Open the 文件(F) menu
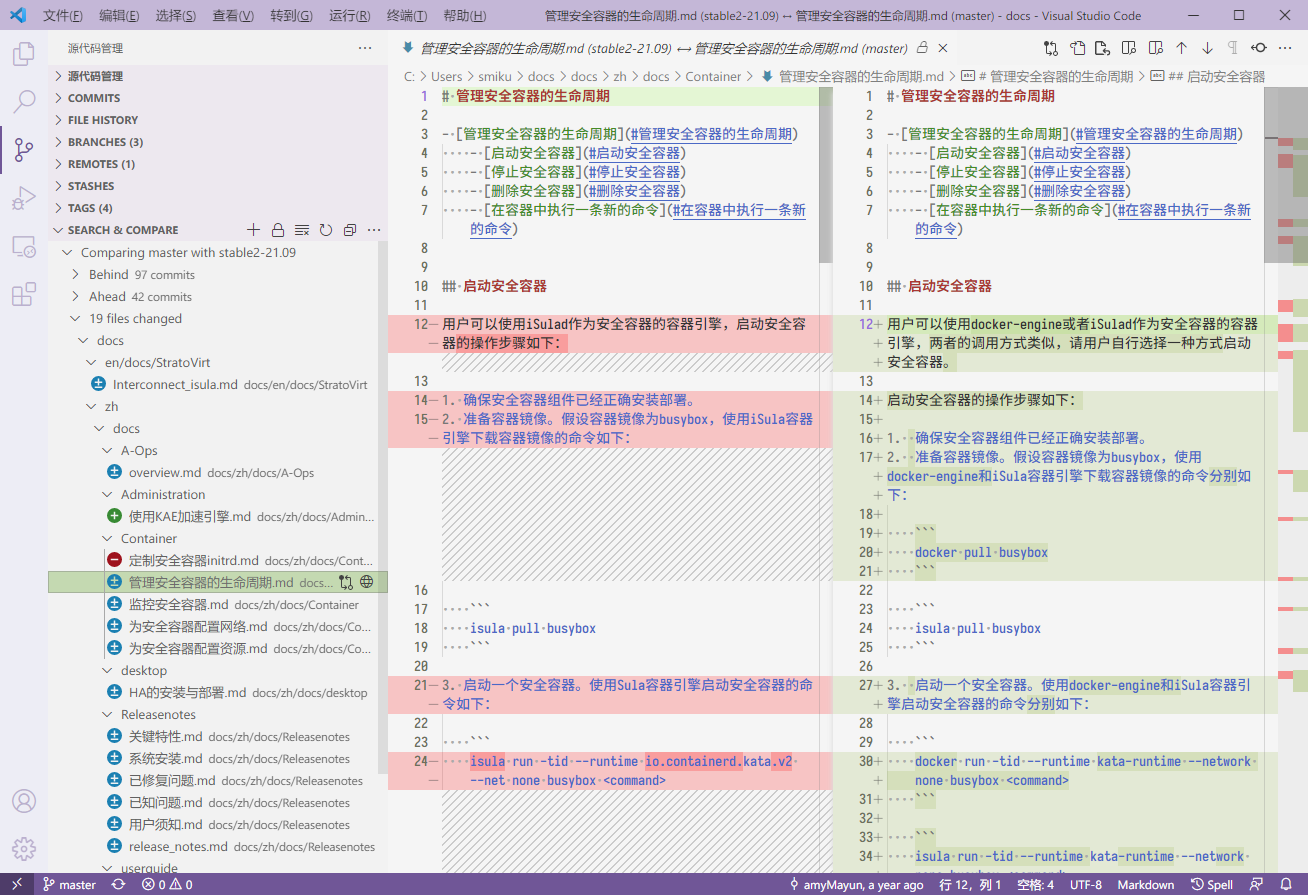The image size is (1308, 895). [63, 16]
